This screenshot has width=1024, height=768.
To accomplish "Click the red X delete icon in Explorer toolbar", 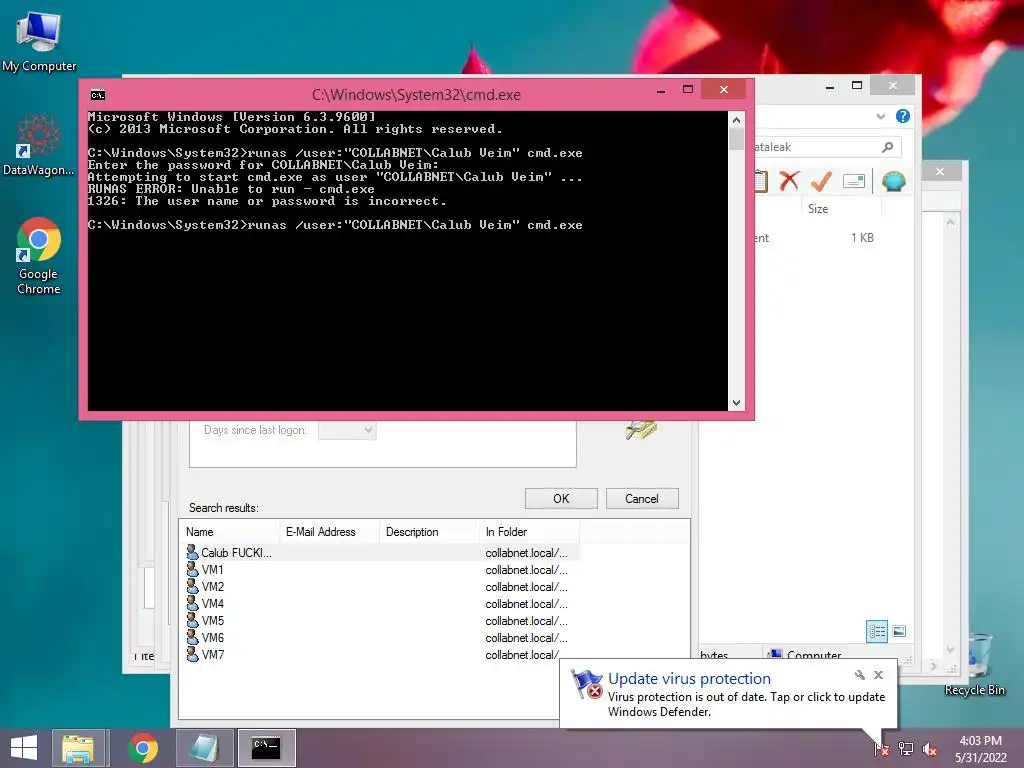I will click(789, 181).
